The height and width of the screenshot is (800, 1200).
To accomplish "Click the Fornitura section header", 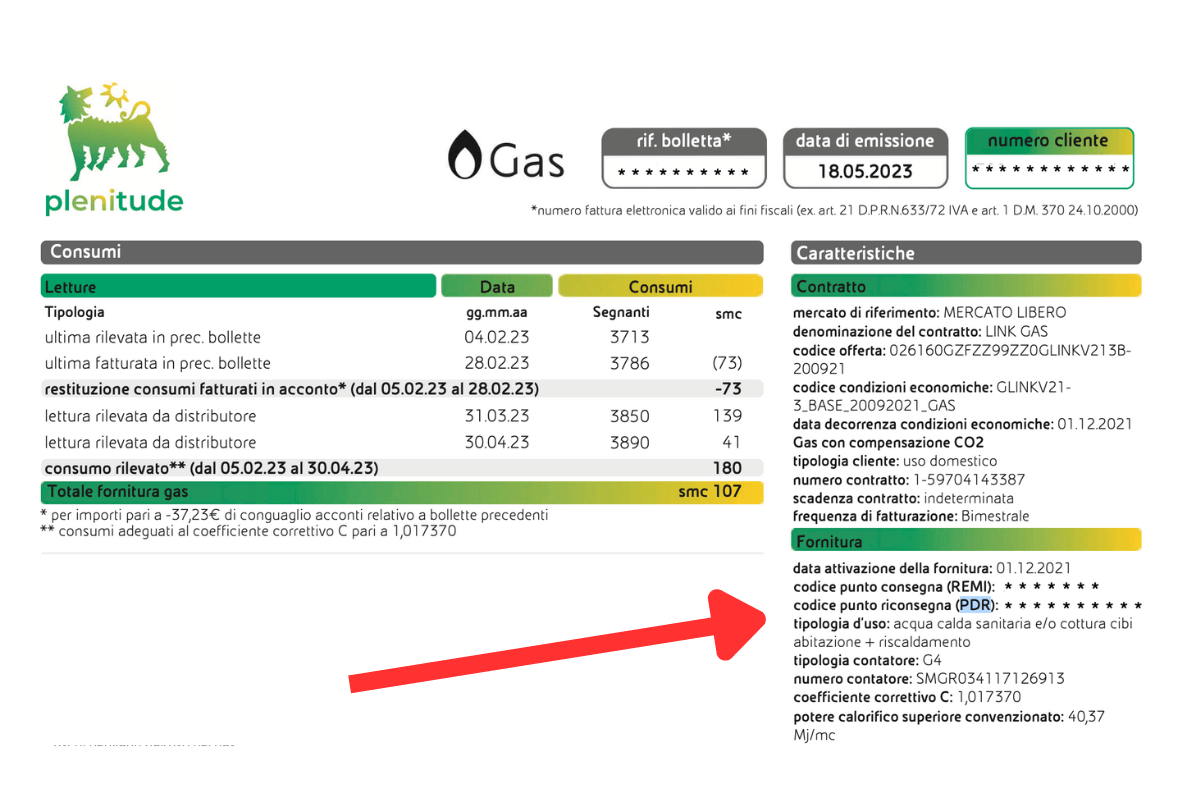I will (x=966, y=541).
